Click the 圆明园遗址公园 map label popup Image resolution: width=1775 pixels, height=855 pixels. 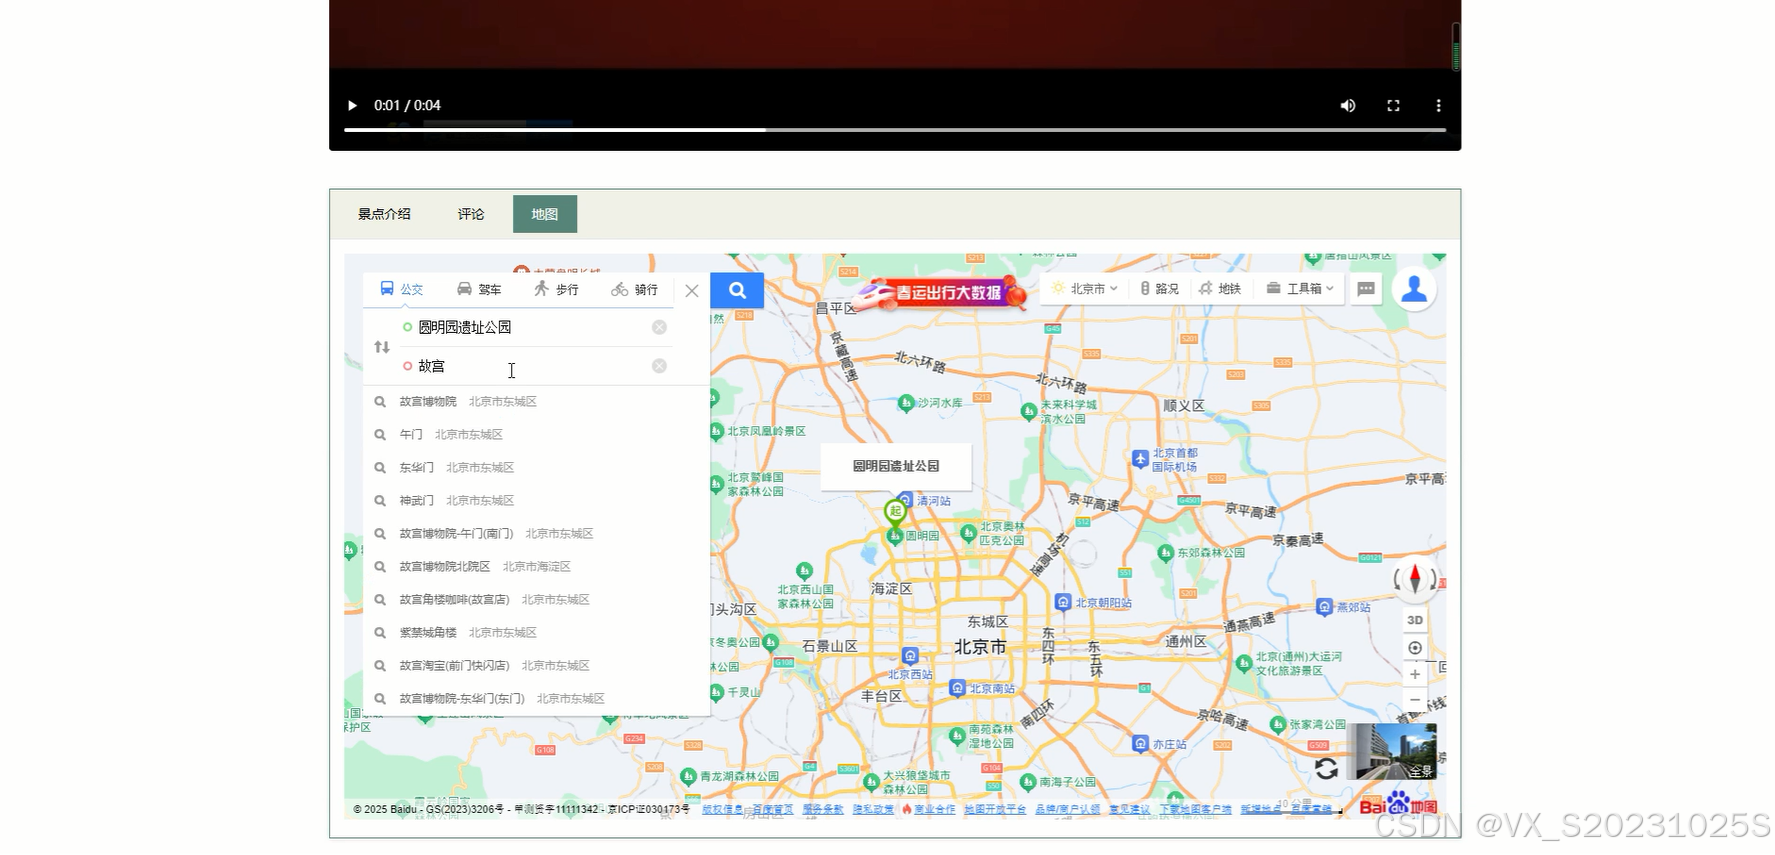tap(896, 466)
